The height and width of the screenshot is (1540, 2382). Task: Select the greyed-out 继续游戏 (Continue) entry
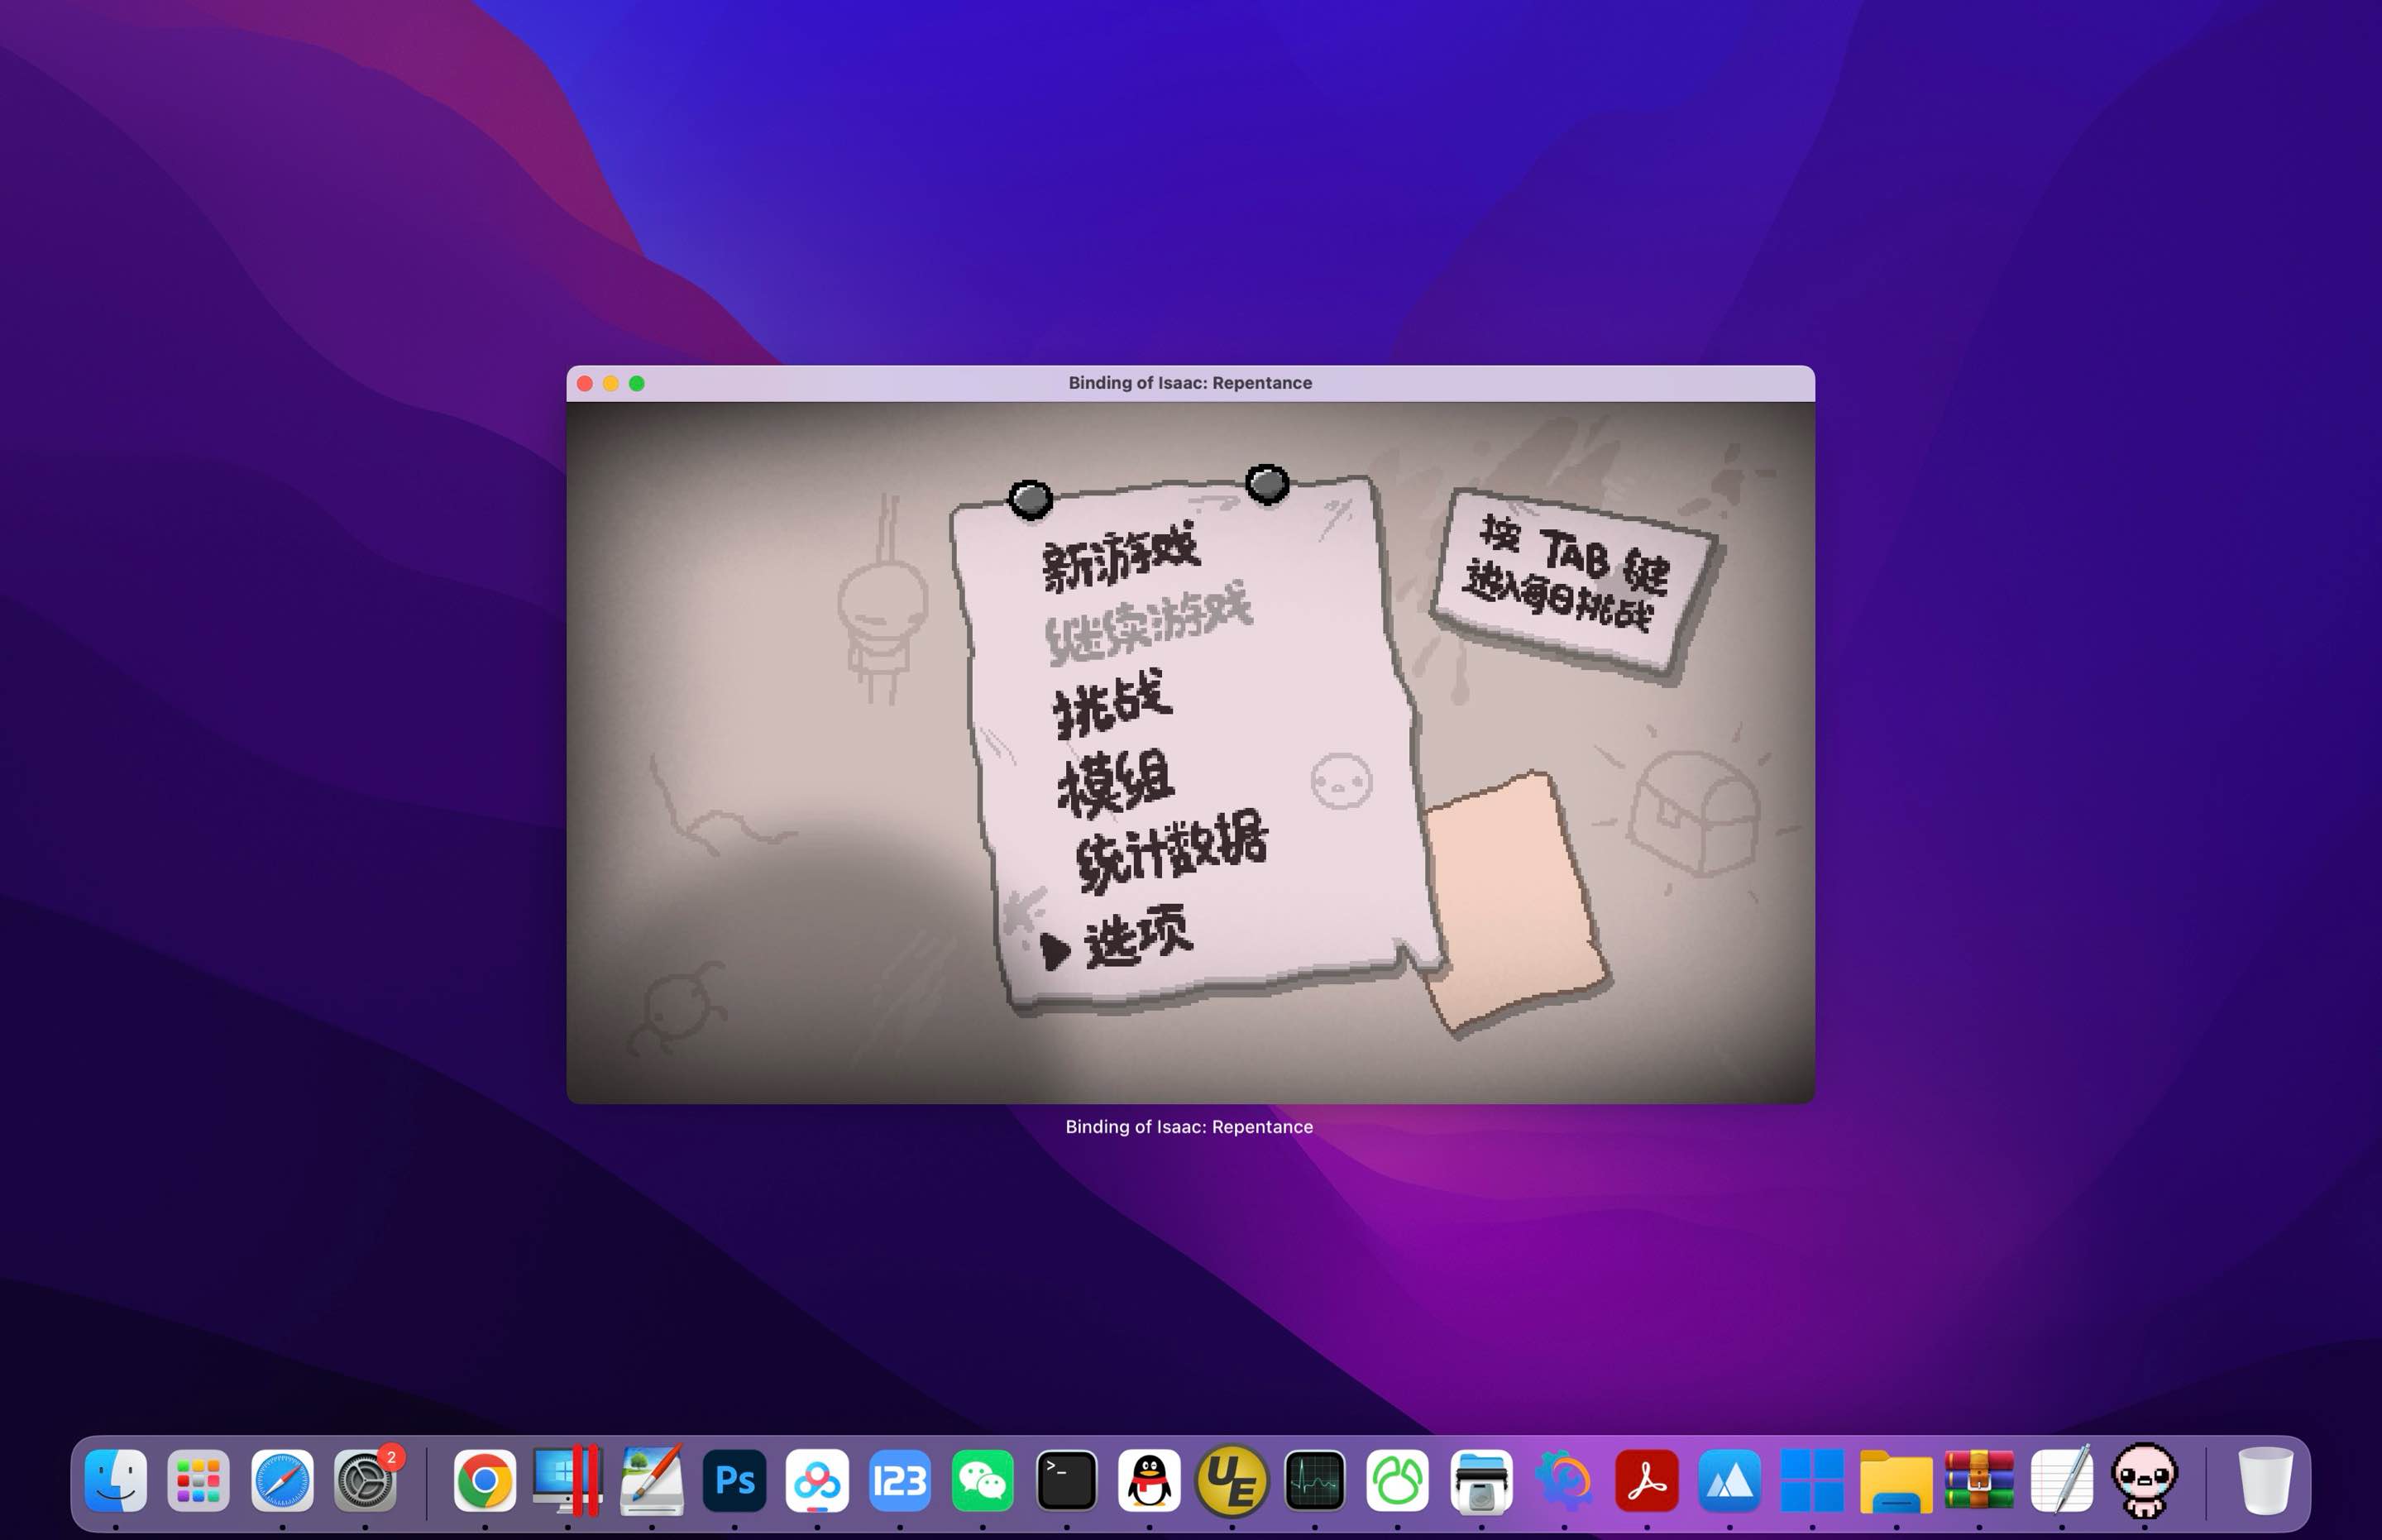point(1148,622)
